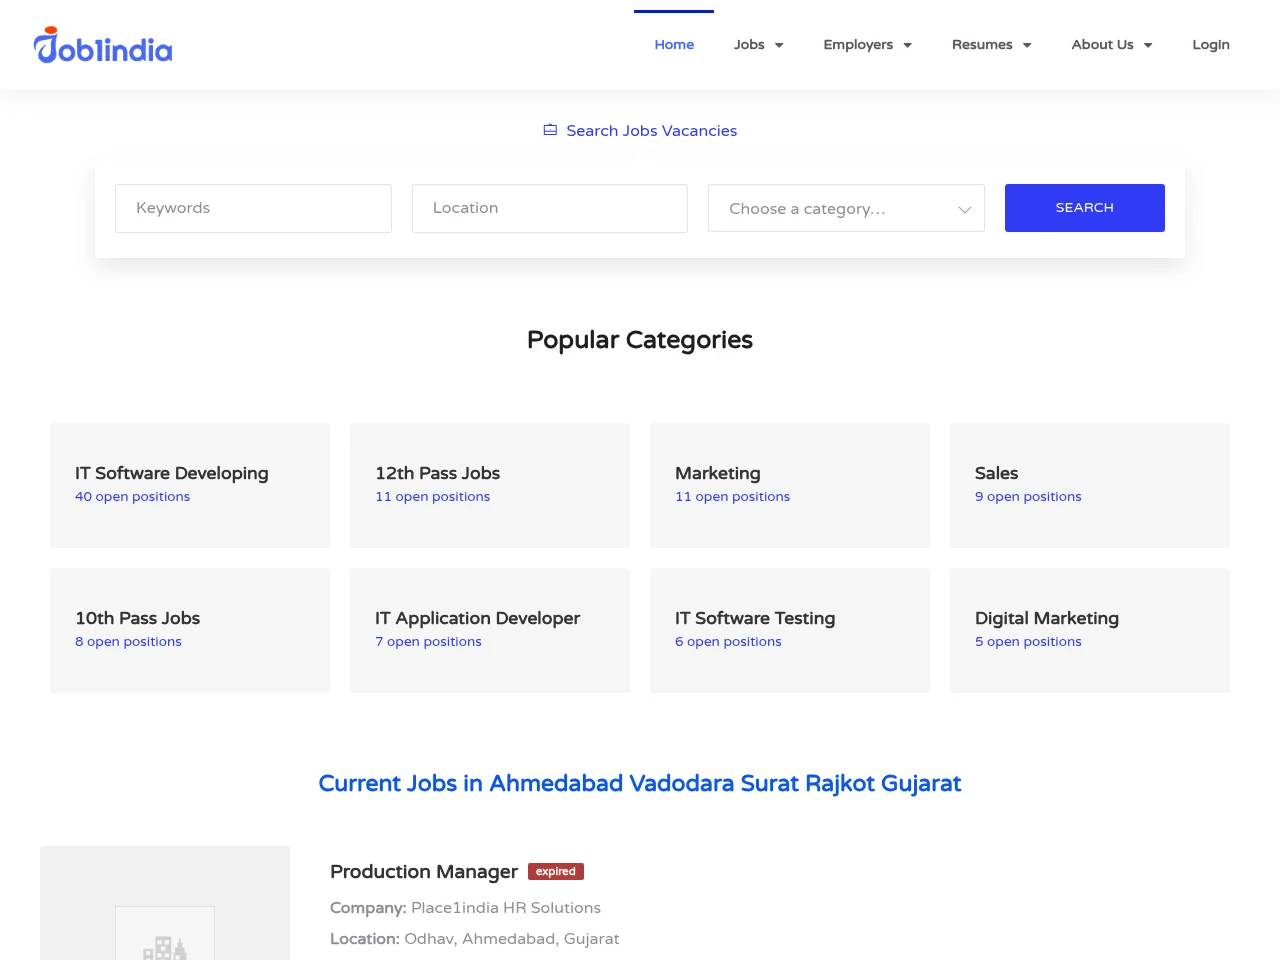
Task: Focus the Location input field
Action: tap(550, 208)
